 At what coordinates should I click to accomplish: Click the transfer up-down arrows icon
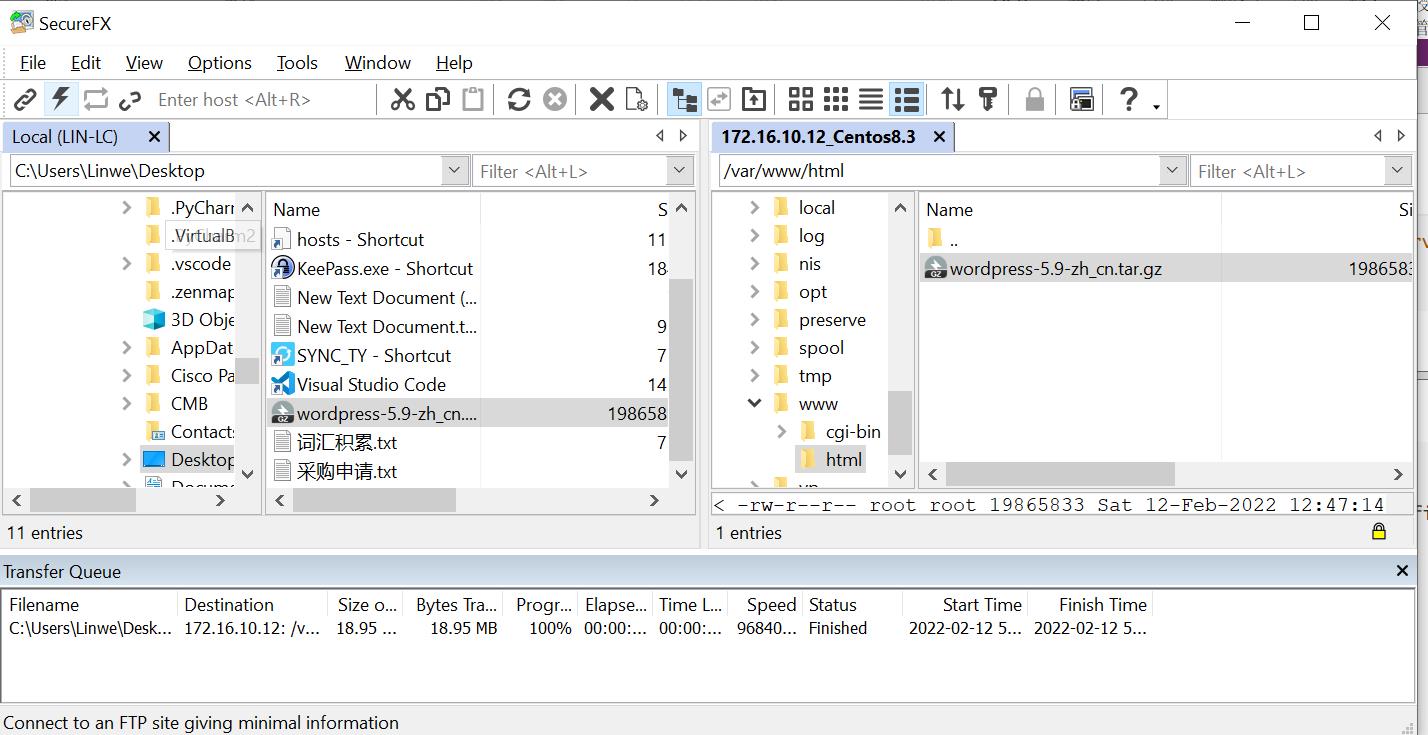953,99
